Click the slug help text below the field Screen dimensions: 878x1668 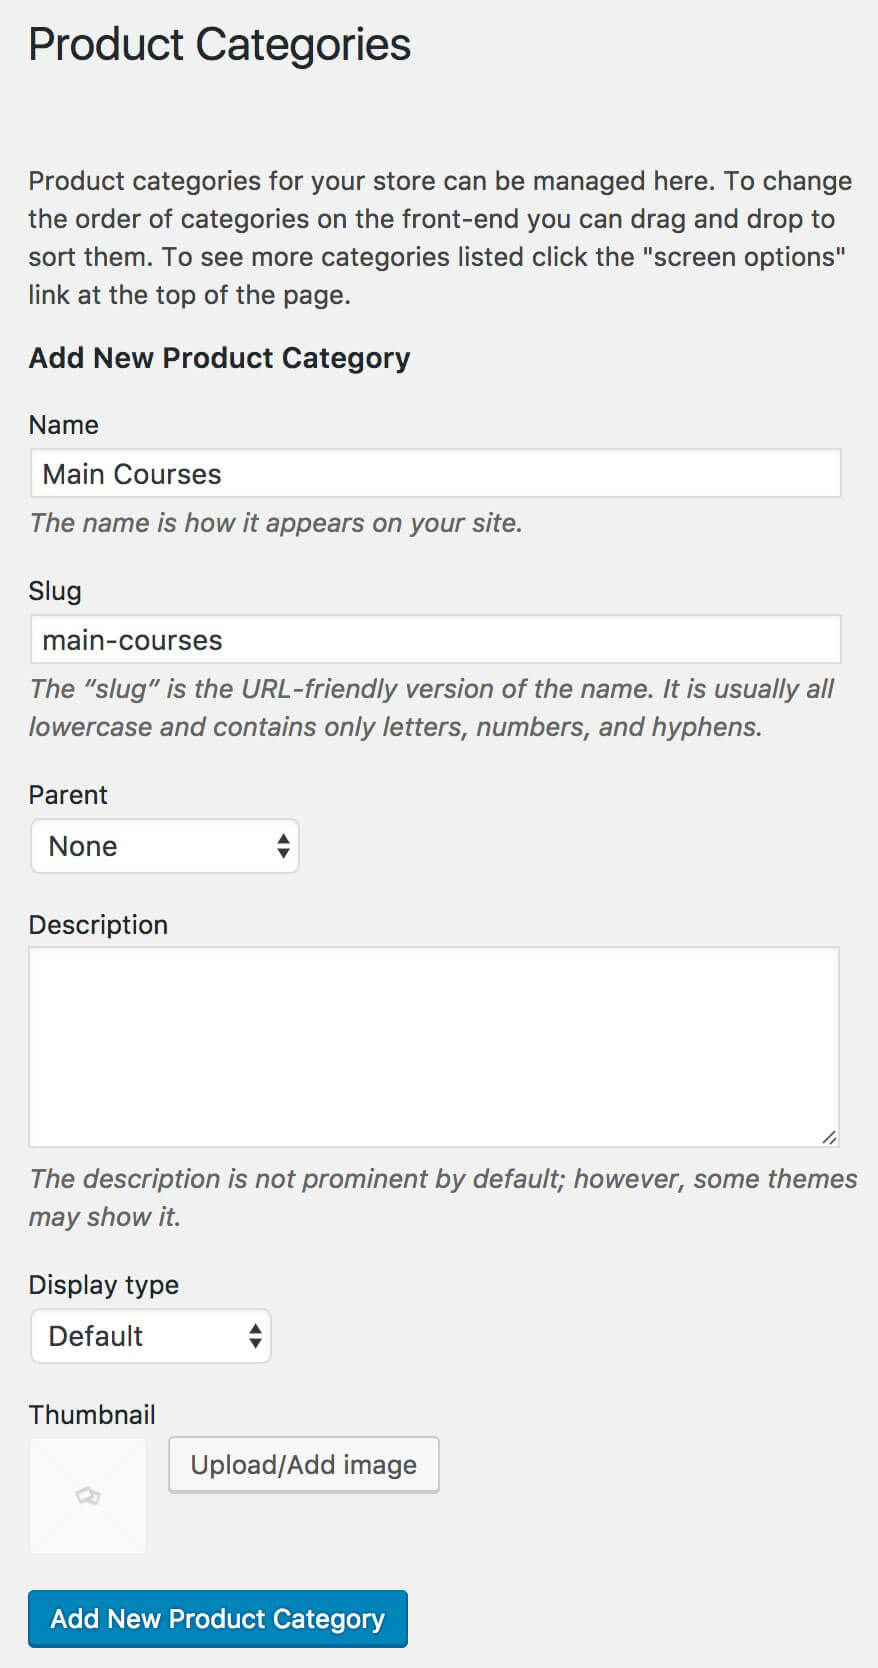(x=431, y=708)
